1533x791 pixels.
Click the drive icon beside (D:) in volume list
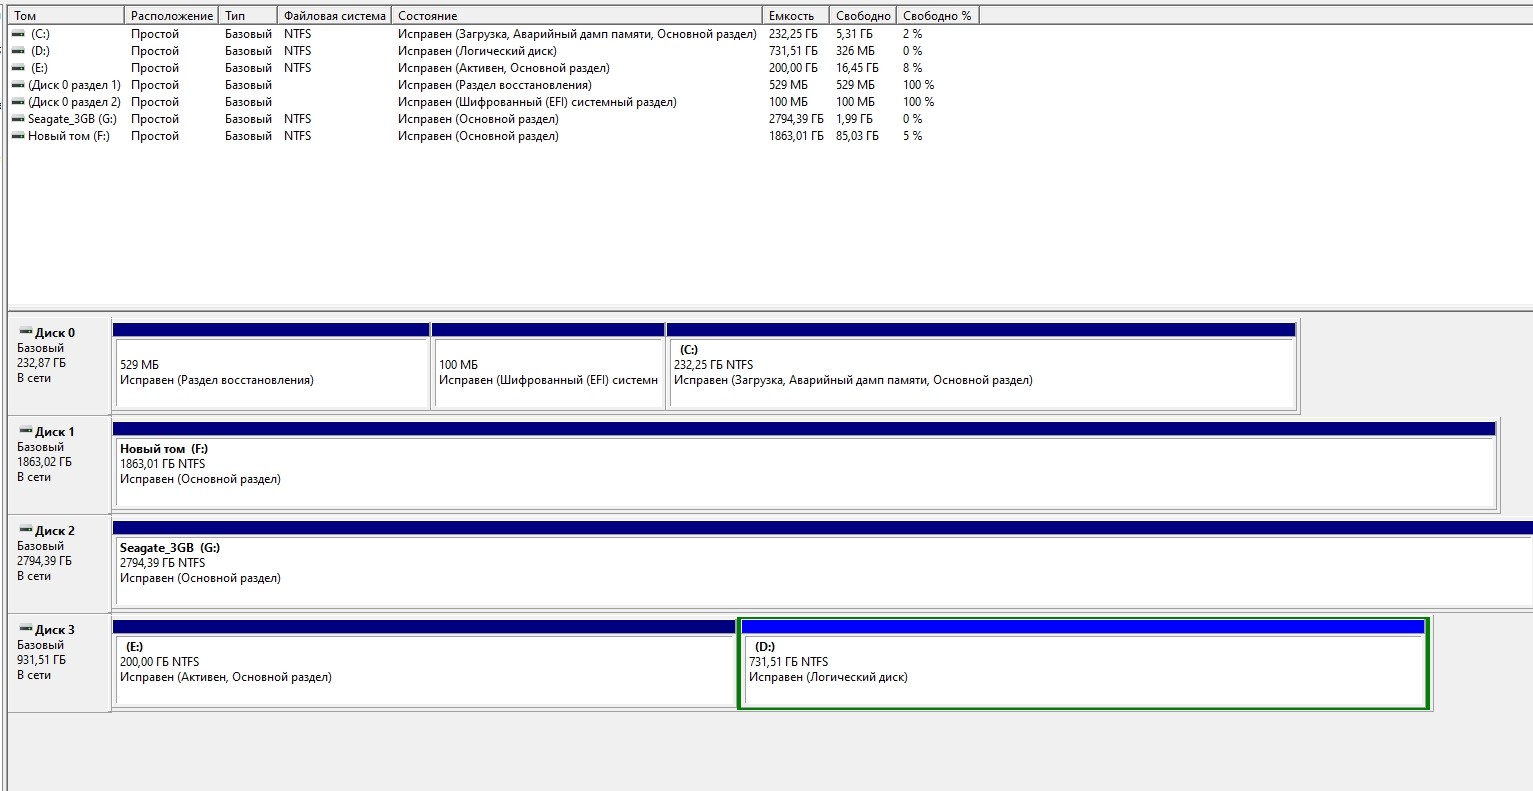click(x=18, y=51)
